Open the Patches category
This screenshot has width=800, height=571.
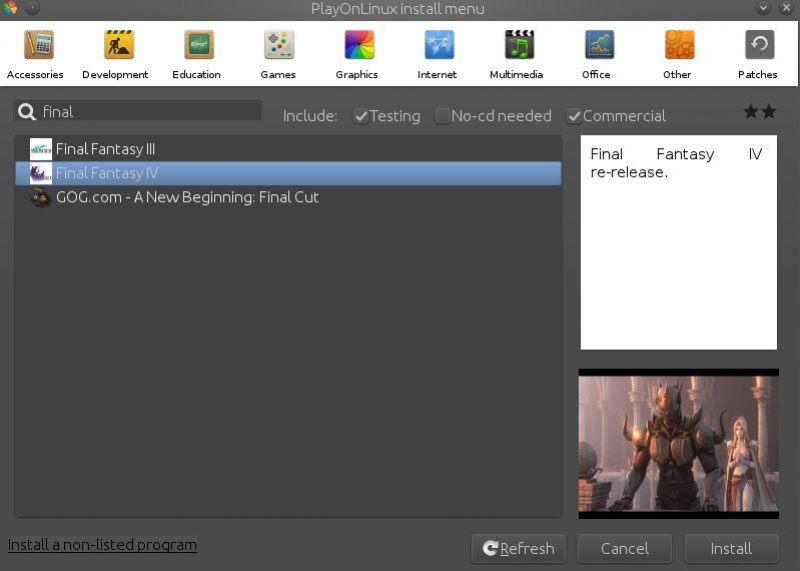pyautogui.click(x=758, y=54)
